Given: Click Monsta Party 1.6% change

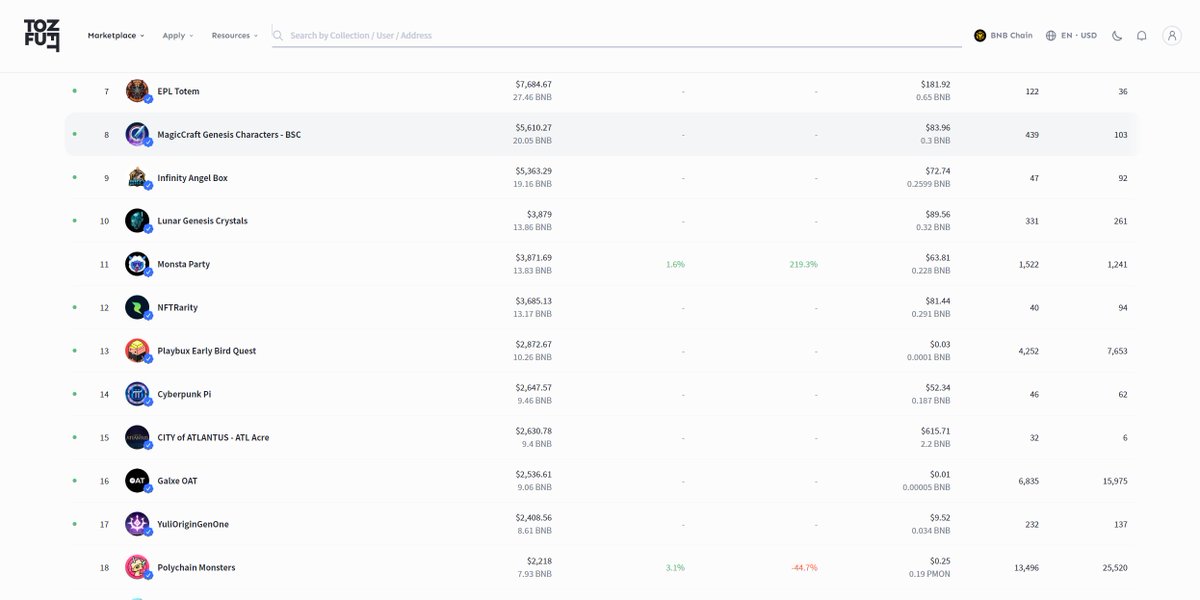Looking at the screenshot, I should [x=675, y=264].
